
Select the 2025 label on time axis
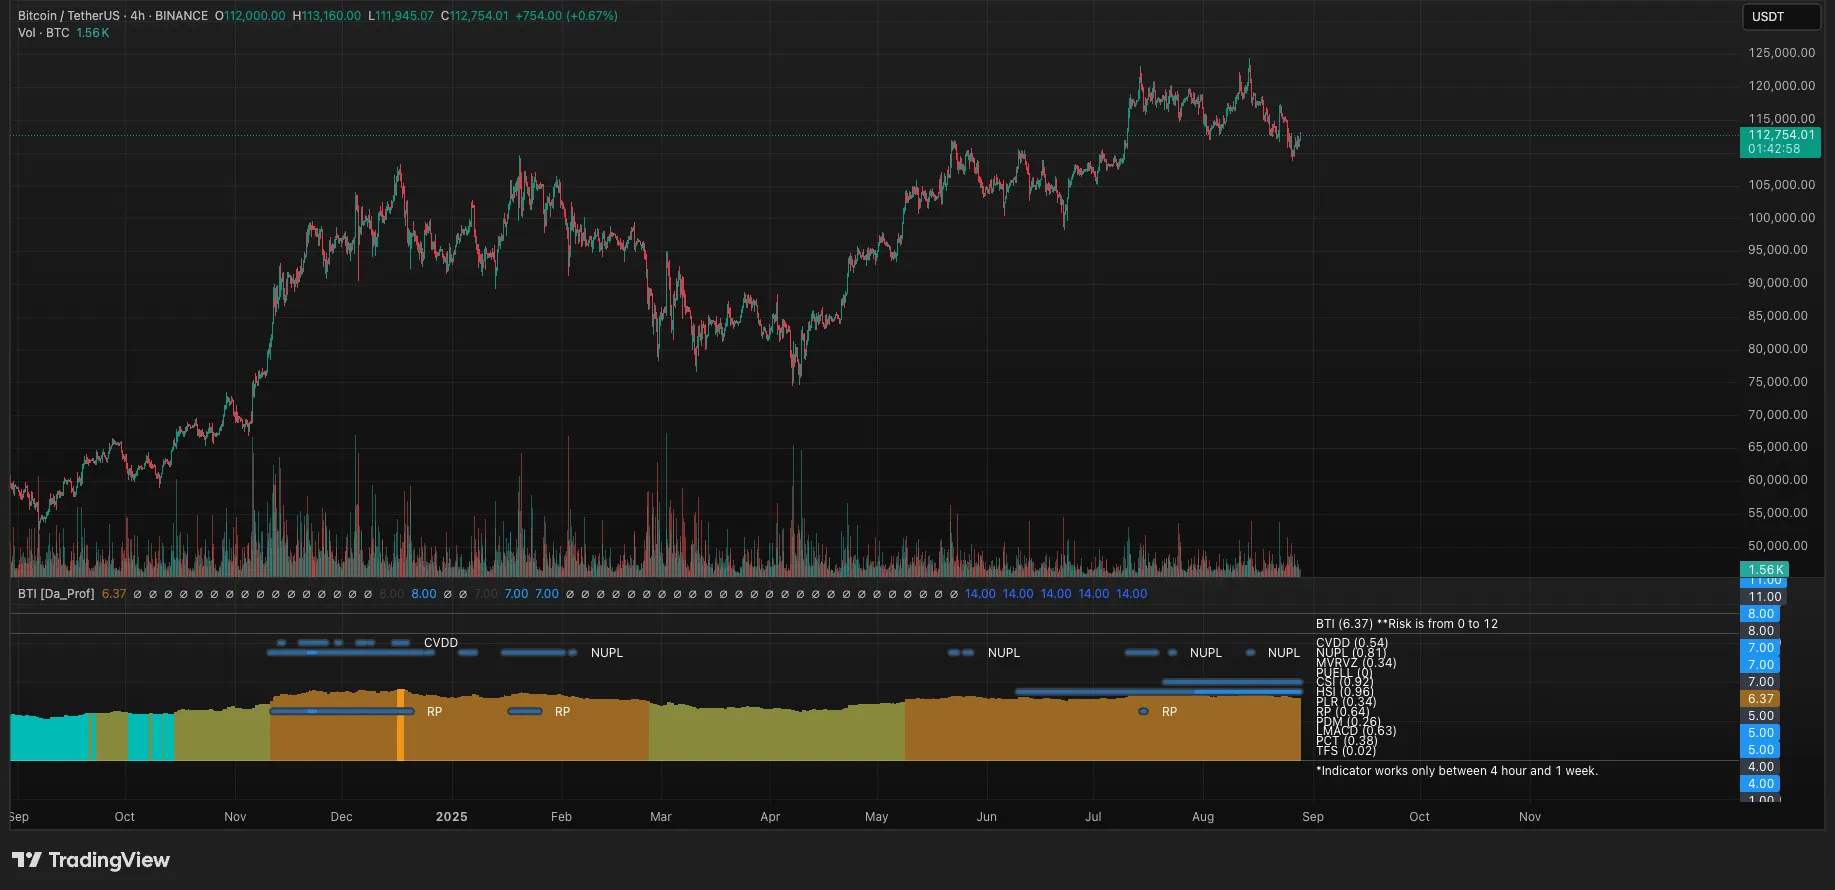coord(452,817)
